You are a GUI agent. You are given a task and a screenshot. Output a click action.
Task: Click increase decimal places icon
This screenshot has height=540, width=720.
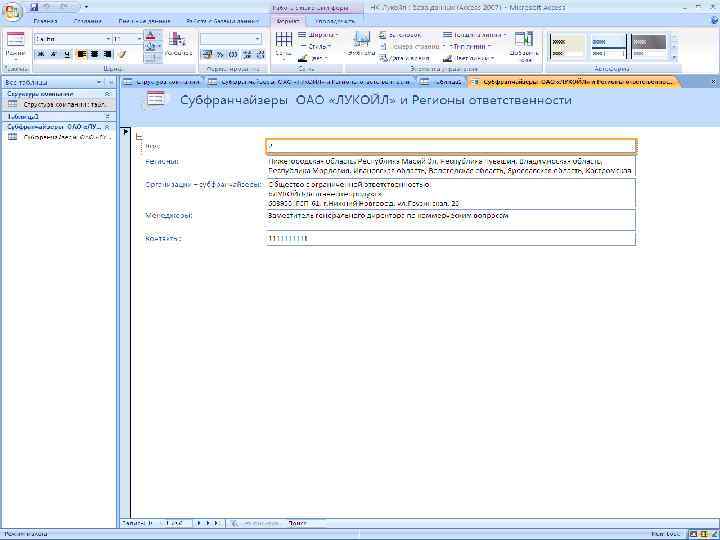(x=247, y=54)
